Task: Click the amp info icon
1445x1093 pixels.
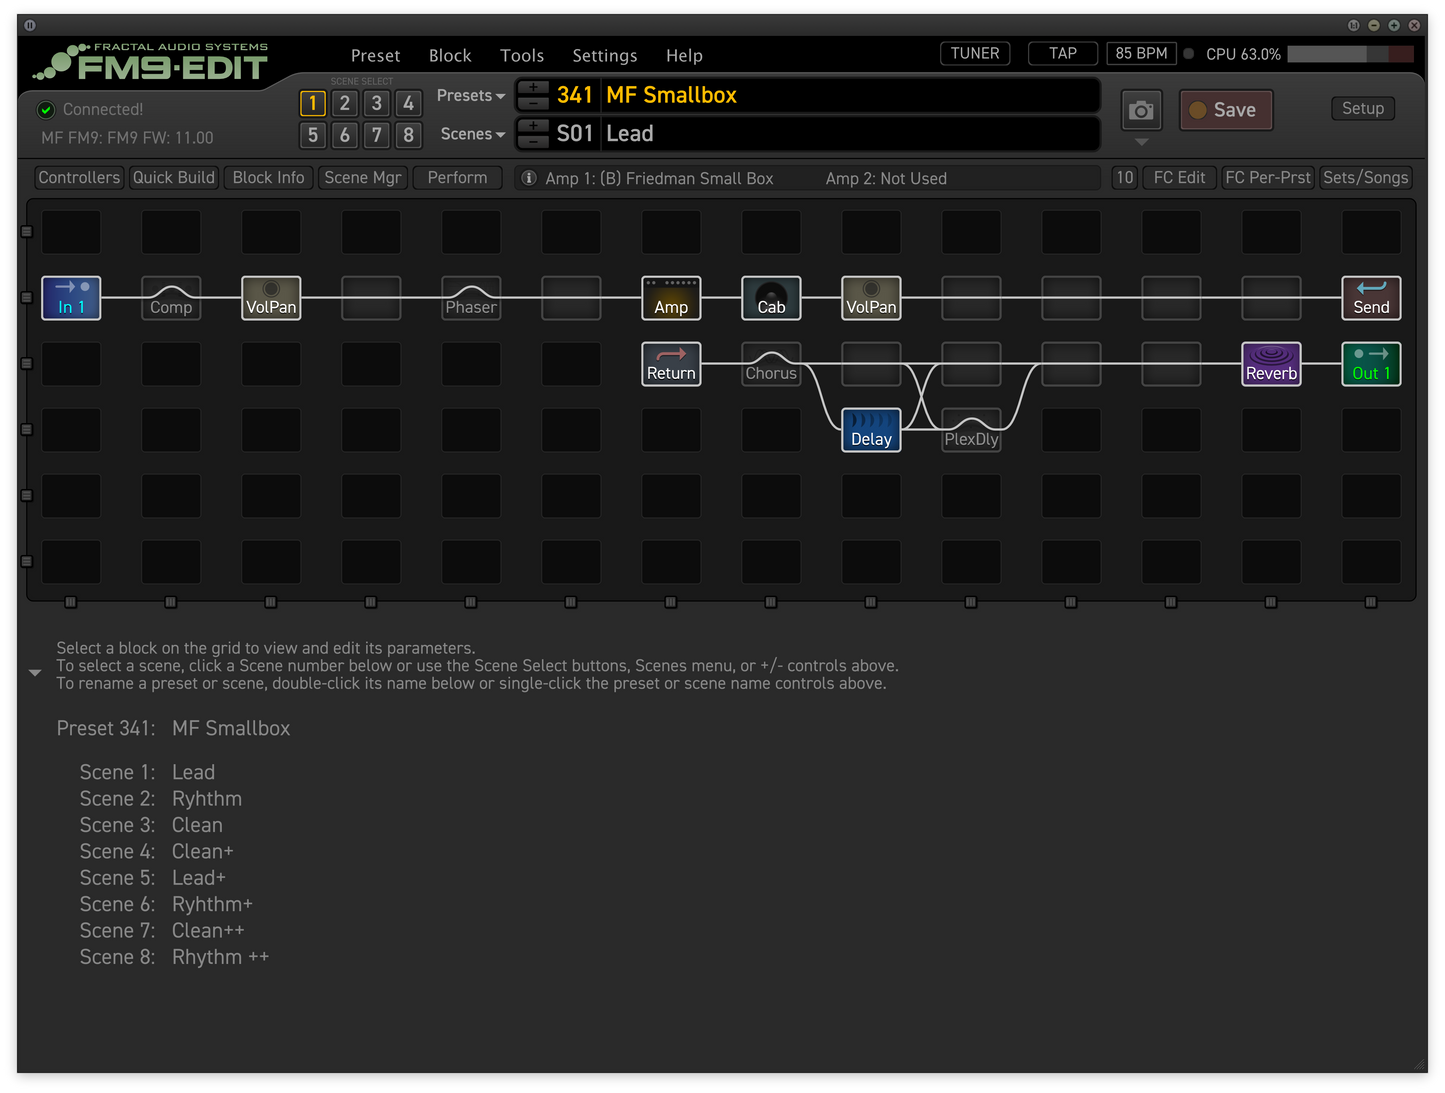Action: tap(529, 178)
